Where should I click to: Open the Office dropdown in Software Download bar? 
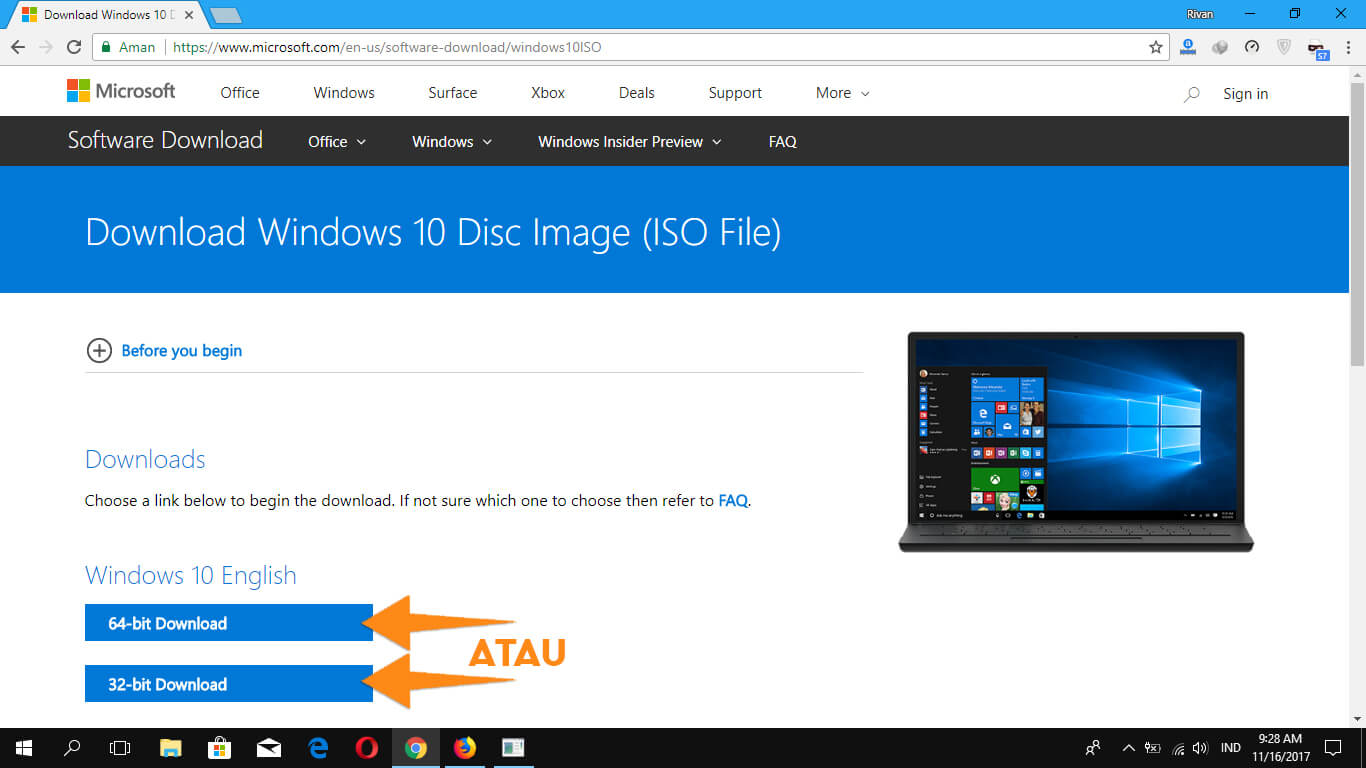tap(337, 142)
